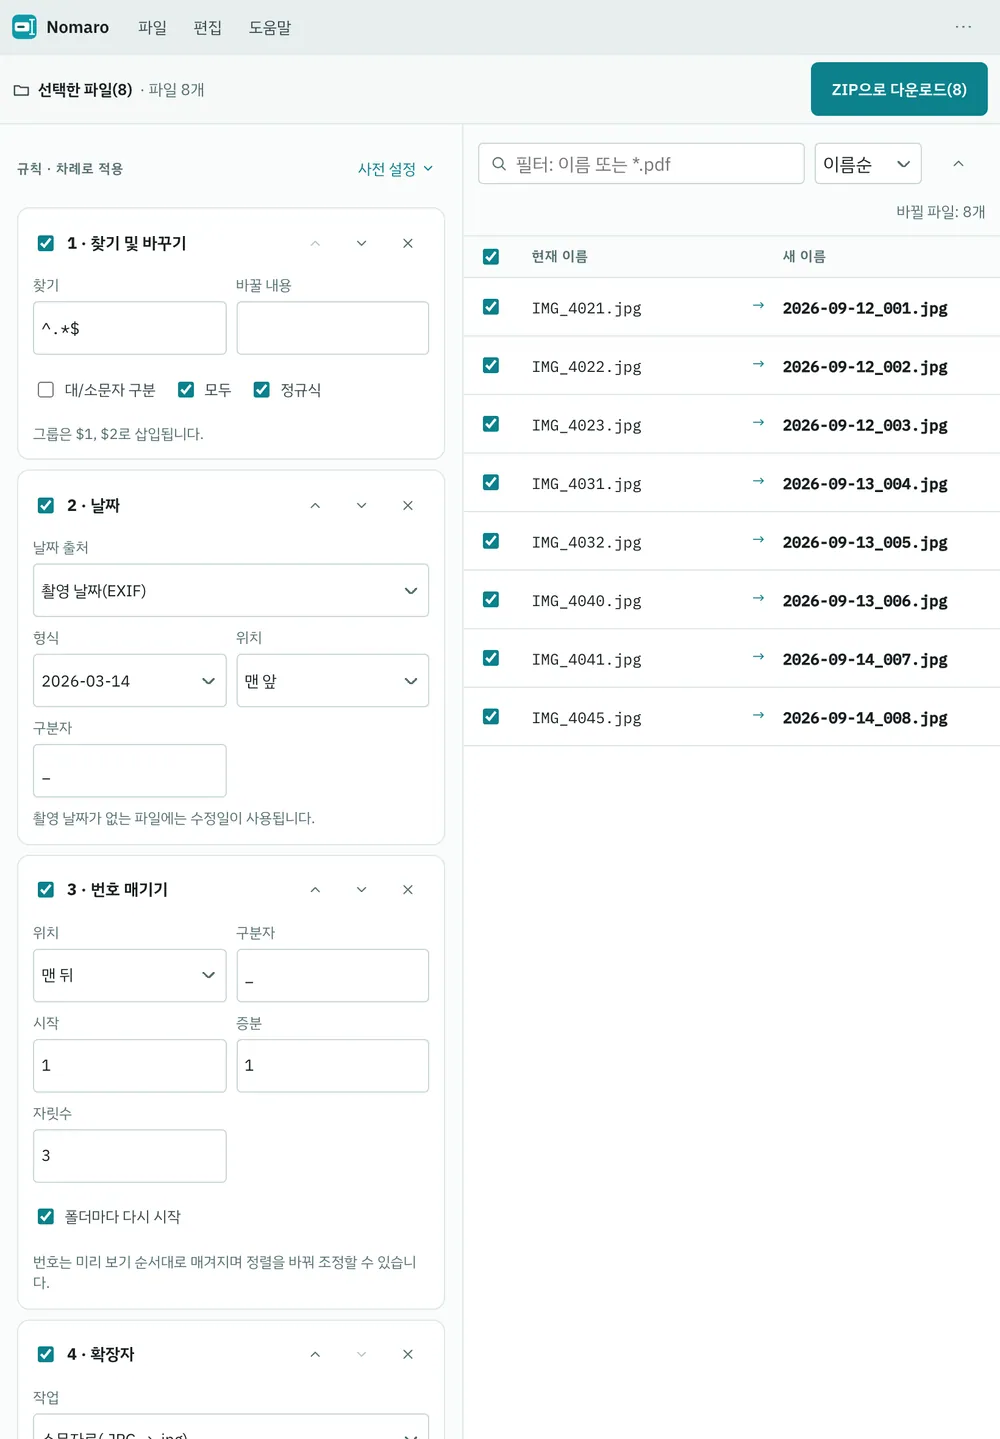Image resolution: width=1000 pixels, height=1439 pixels.
Task: Click the folder icon beside 선택한 파일(8)
Action: tap(21, 90)
